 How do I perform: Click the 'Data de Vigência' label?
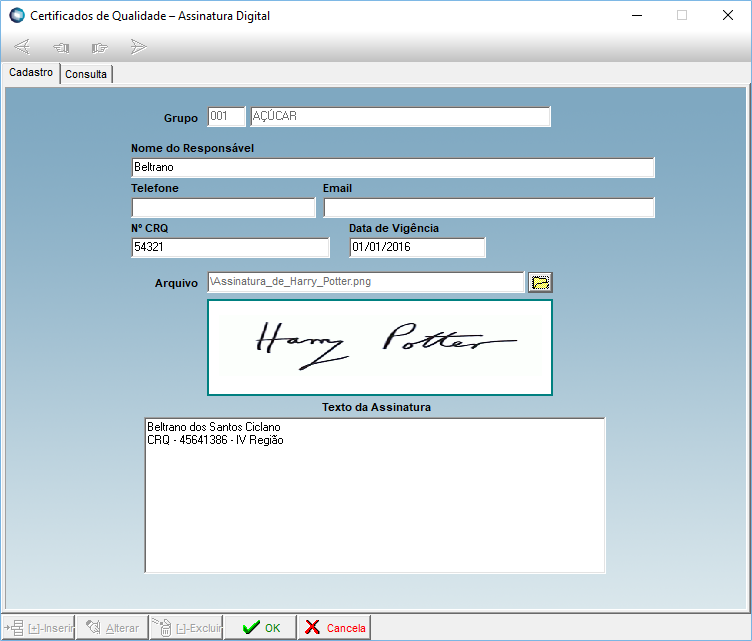click(x=394, y=228)
